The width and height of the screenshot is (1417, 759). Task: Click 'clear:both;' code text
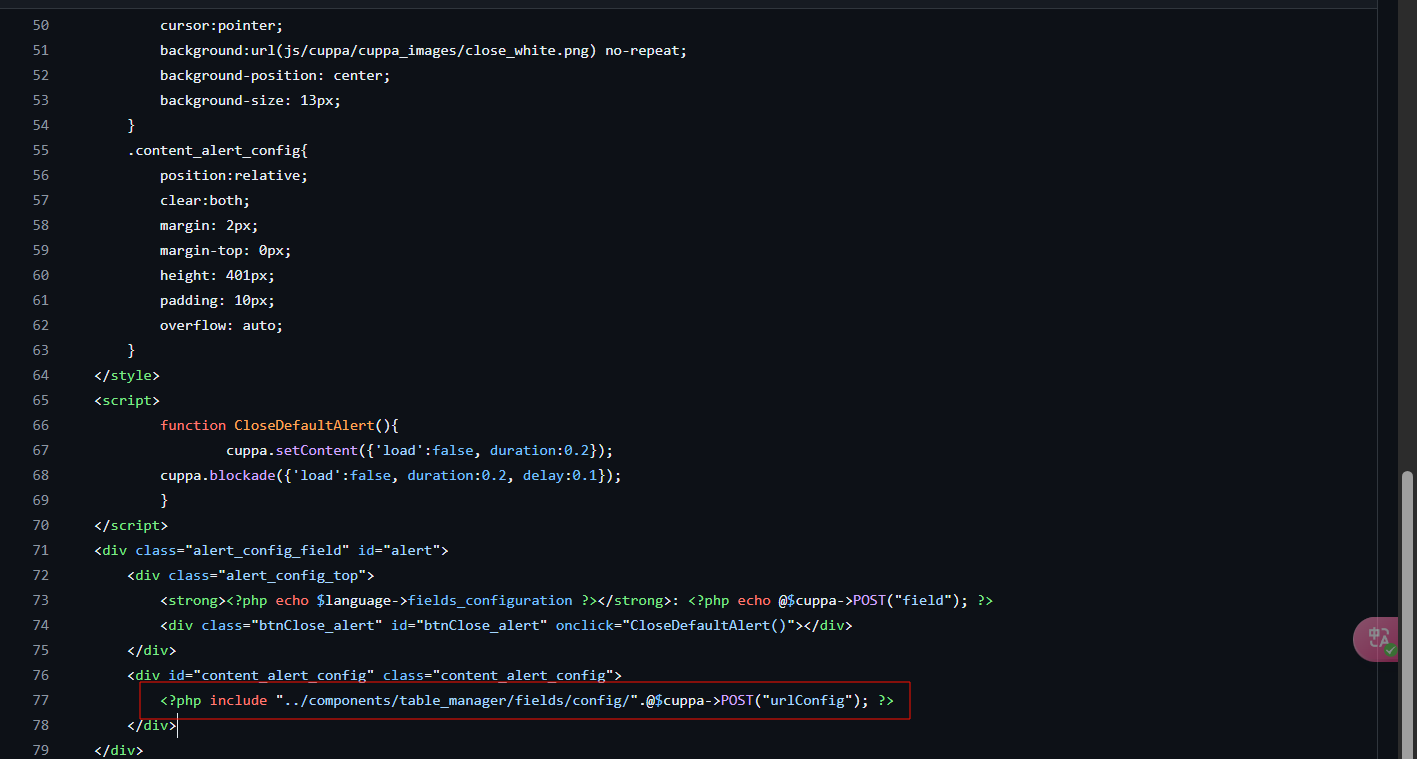pos(205,200)
